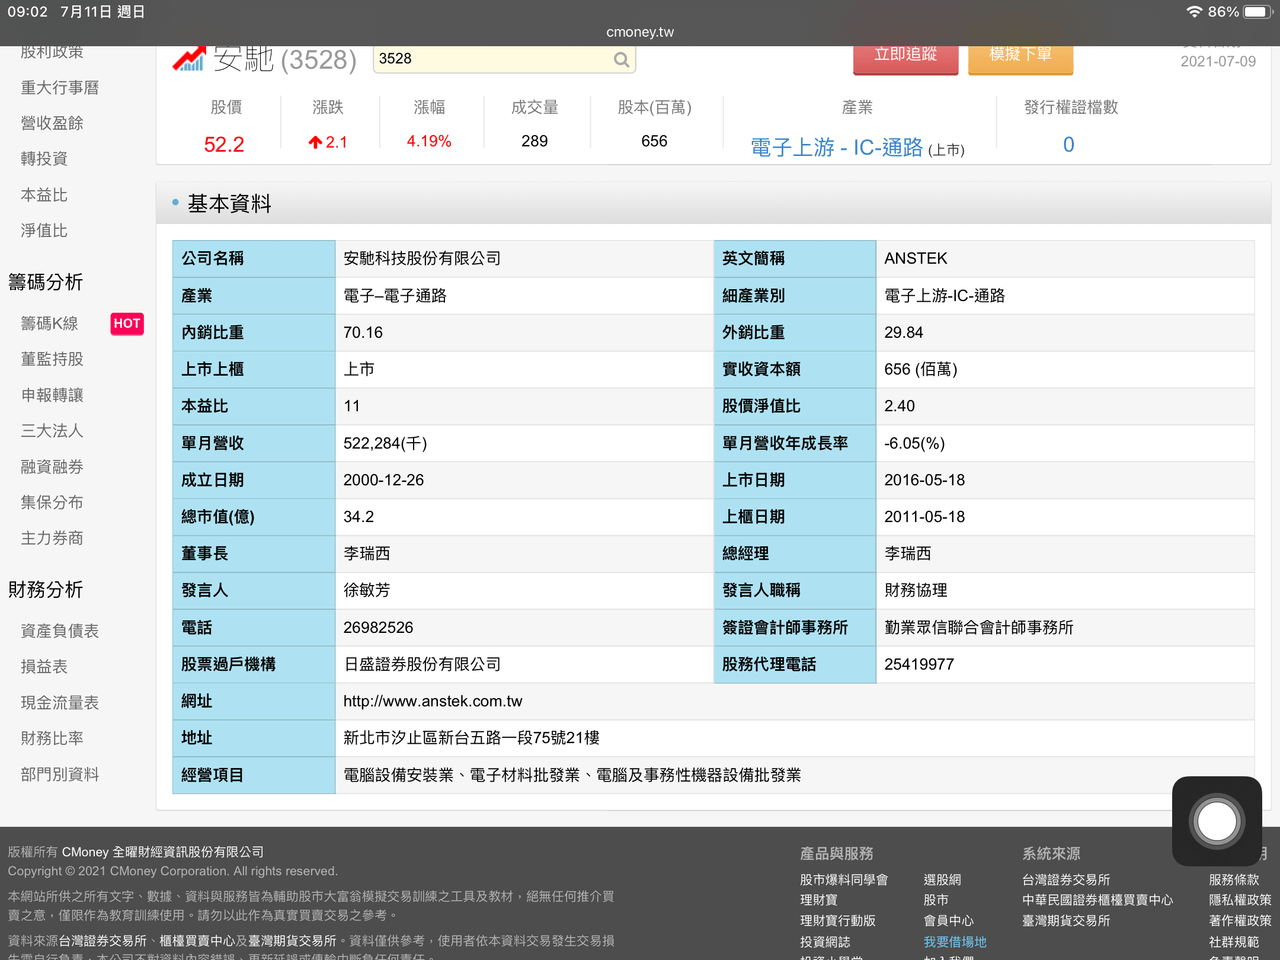Tap the Wi-Fi status icon

click(1194, 12)
